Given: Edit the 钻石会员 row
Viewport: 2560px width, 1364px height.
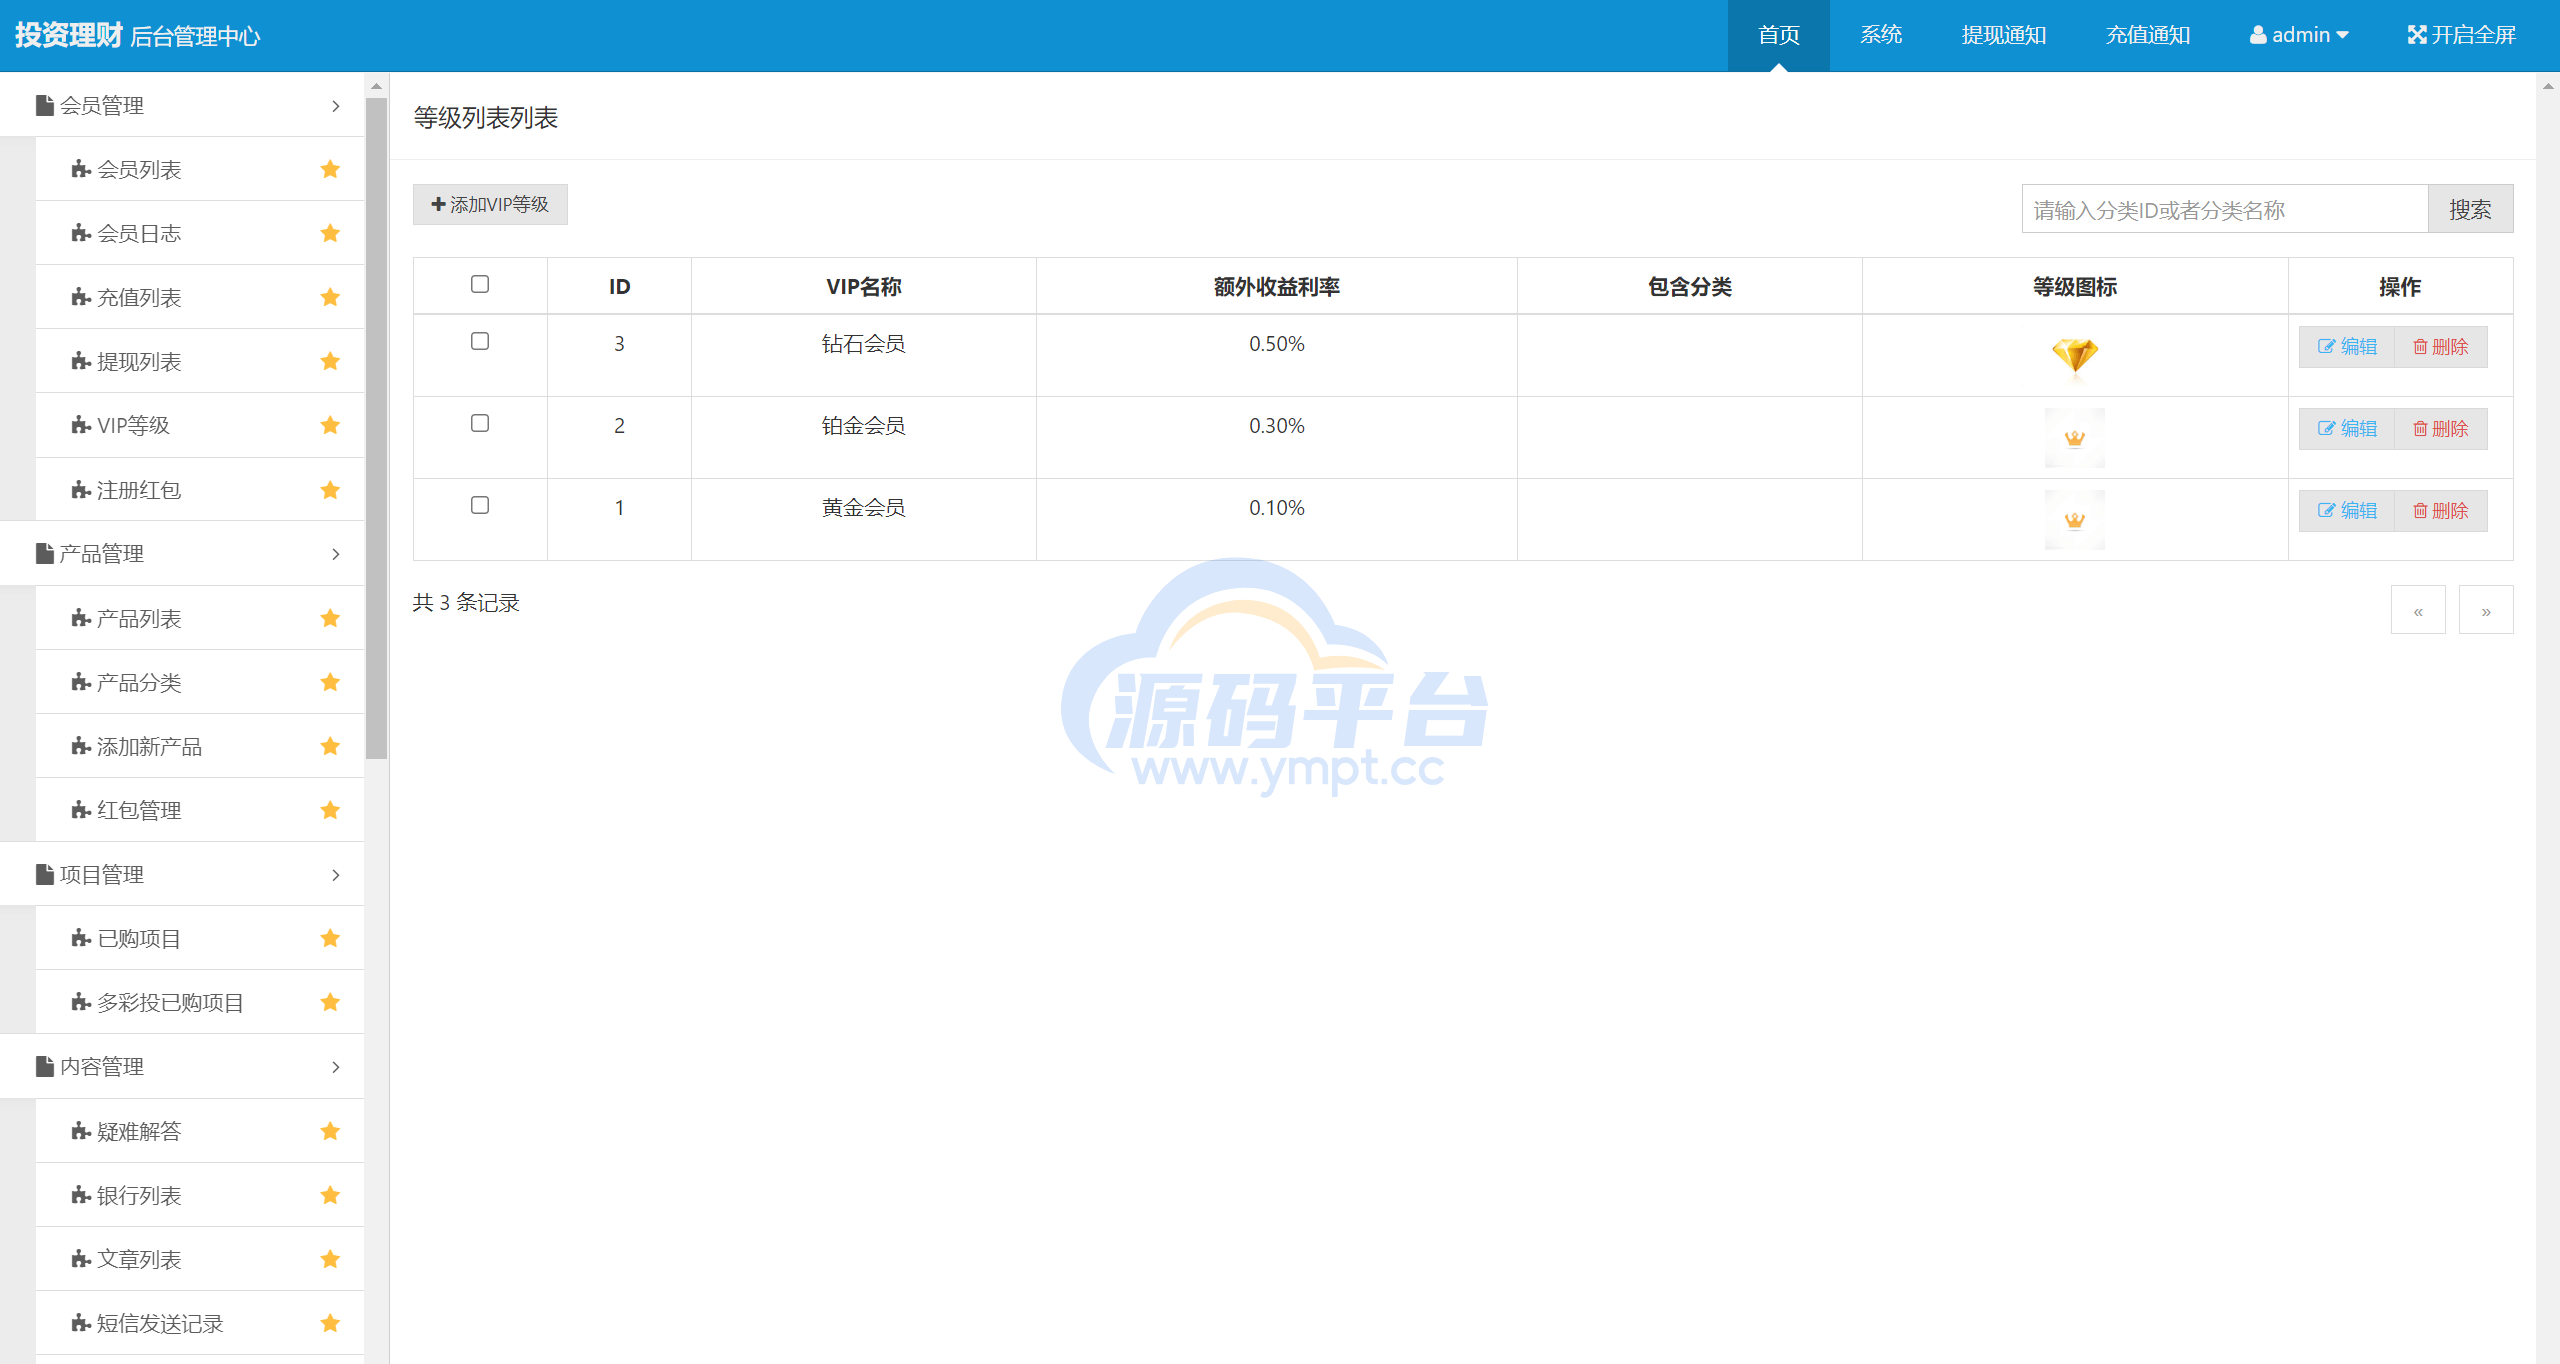Looking at the screenshot, I should (x=2346, y=346).
